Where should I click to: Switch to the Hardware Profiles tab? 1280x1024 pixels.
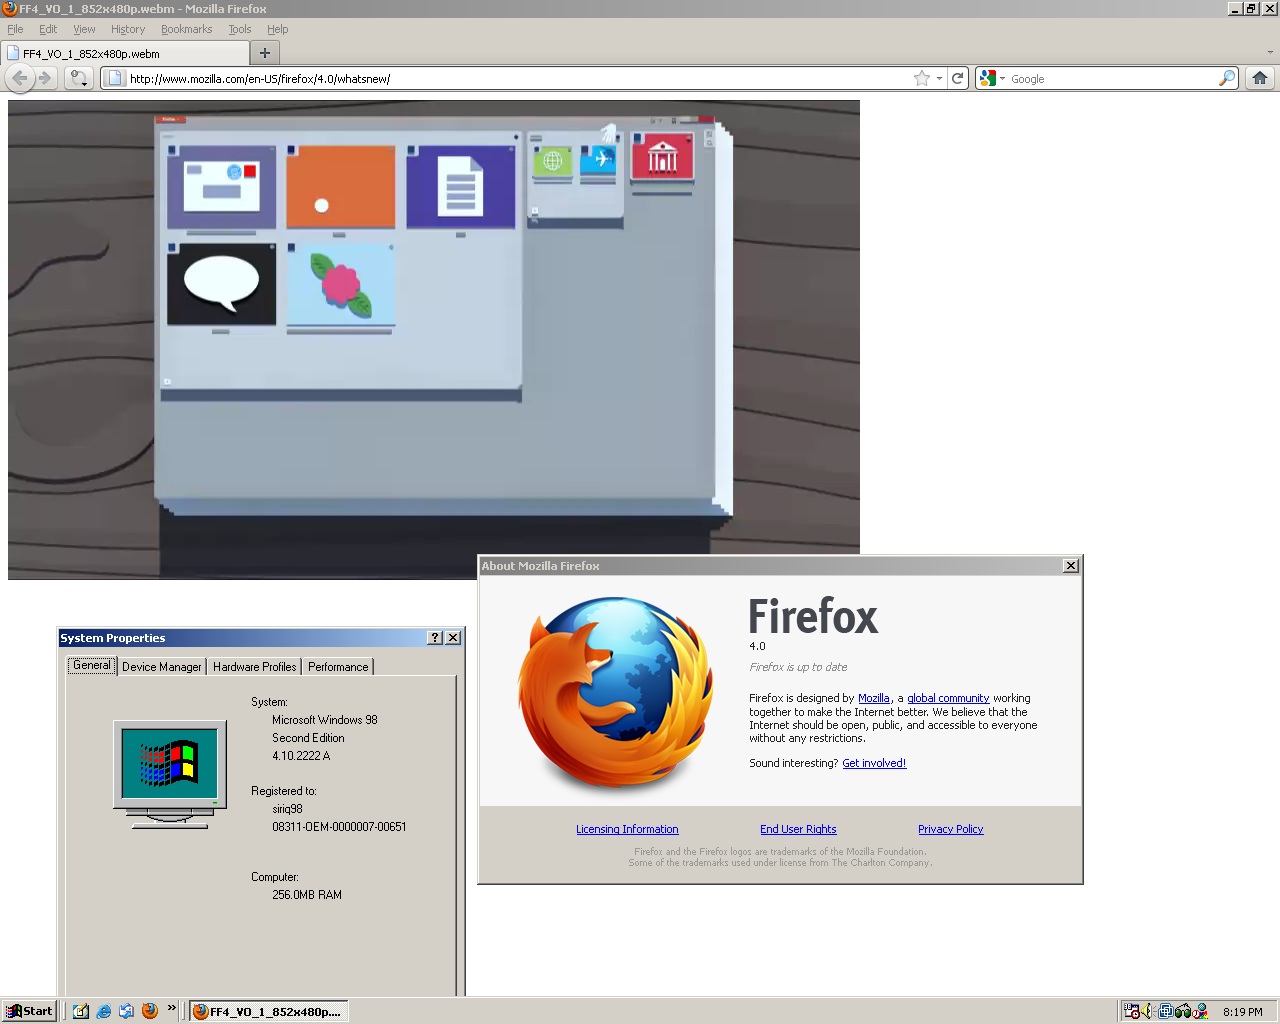(x=255, y=667)
